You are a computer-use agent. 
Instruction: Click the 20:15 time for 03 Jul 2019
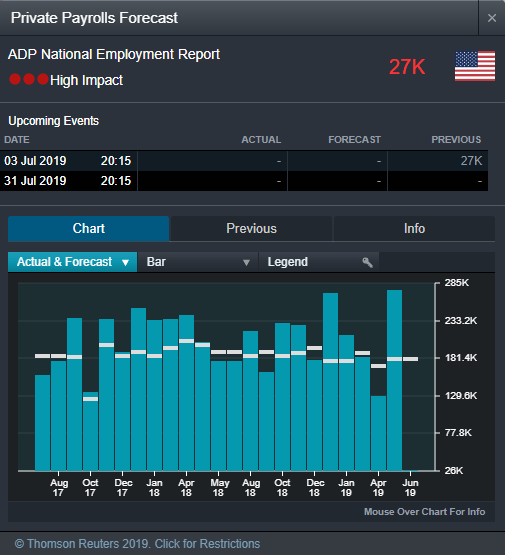click(116, 161)
